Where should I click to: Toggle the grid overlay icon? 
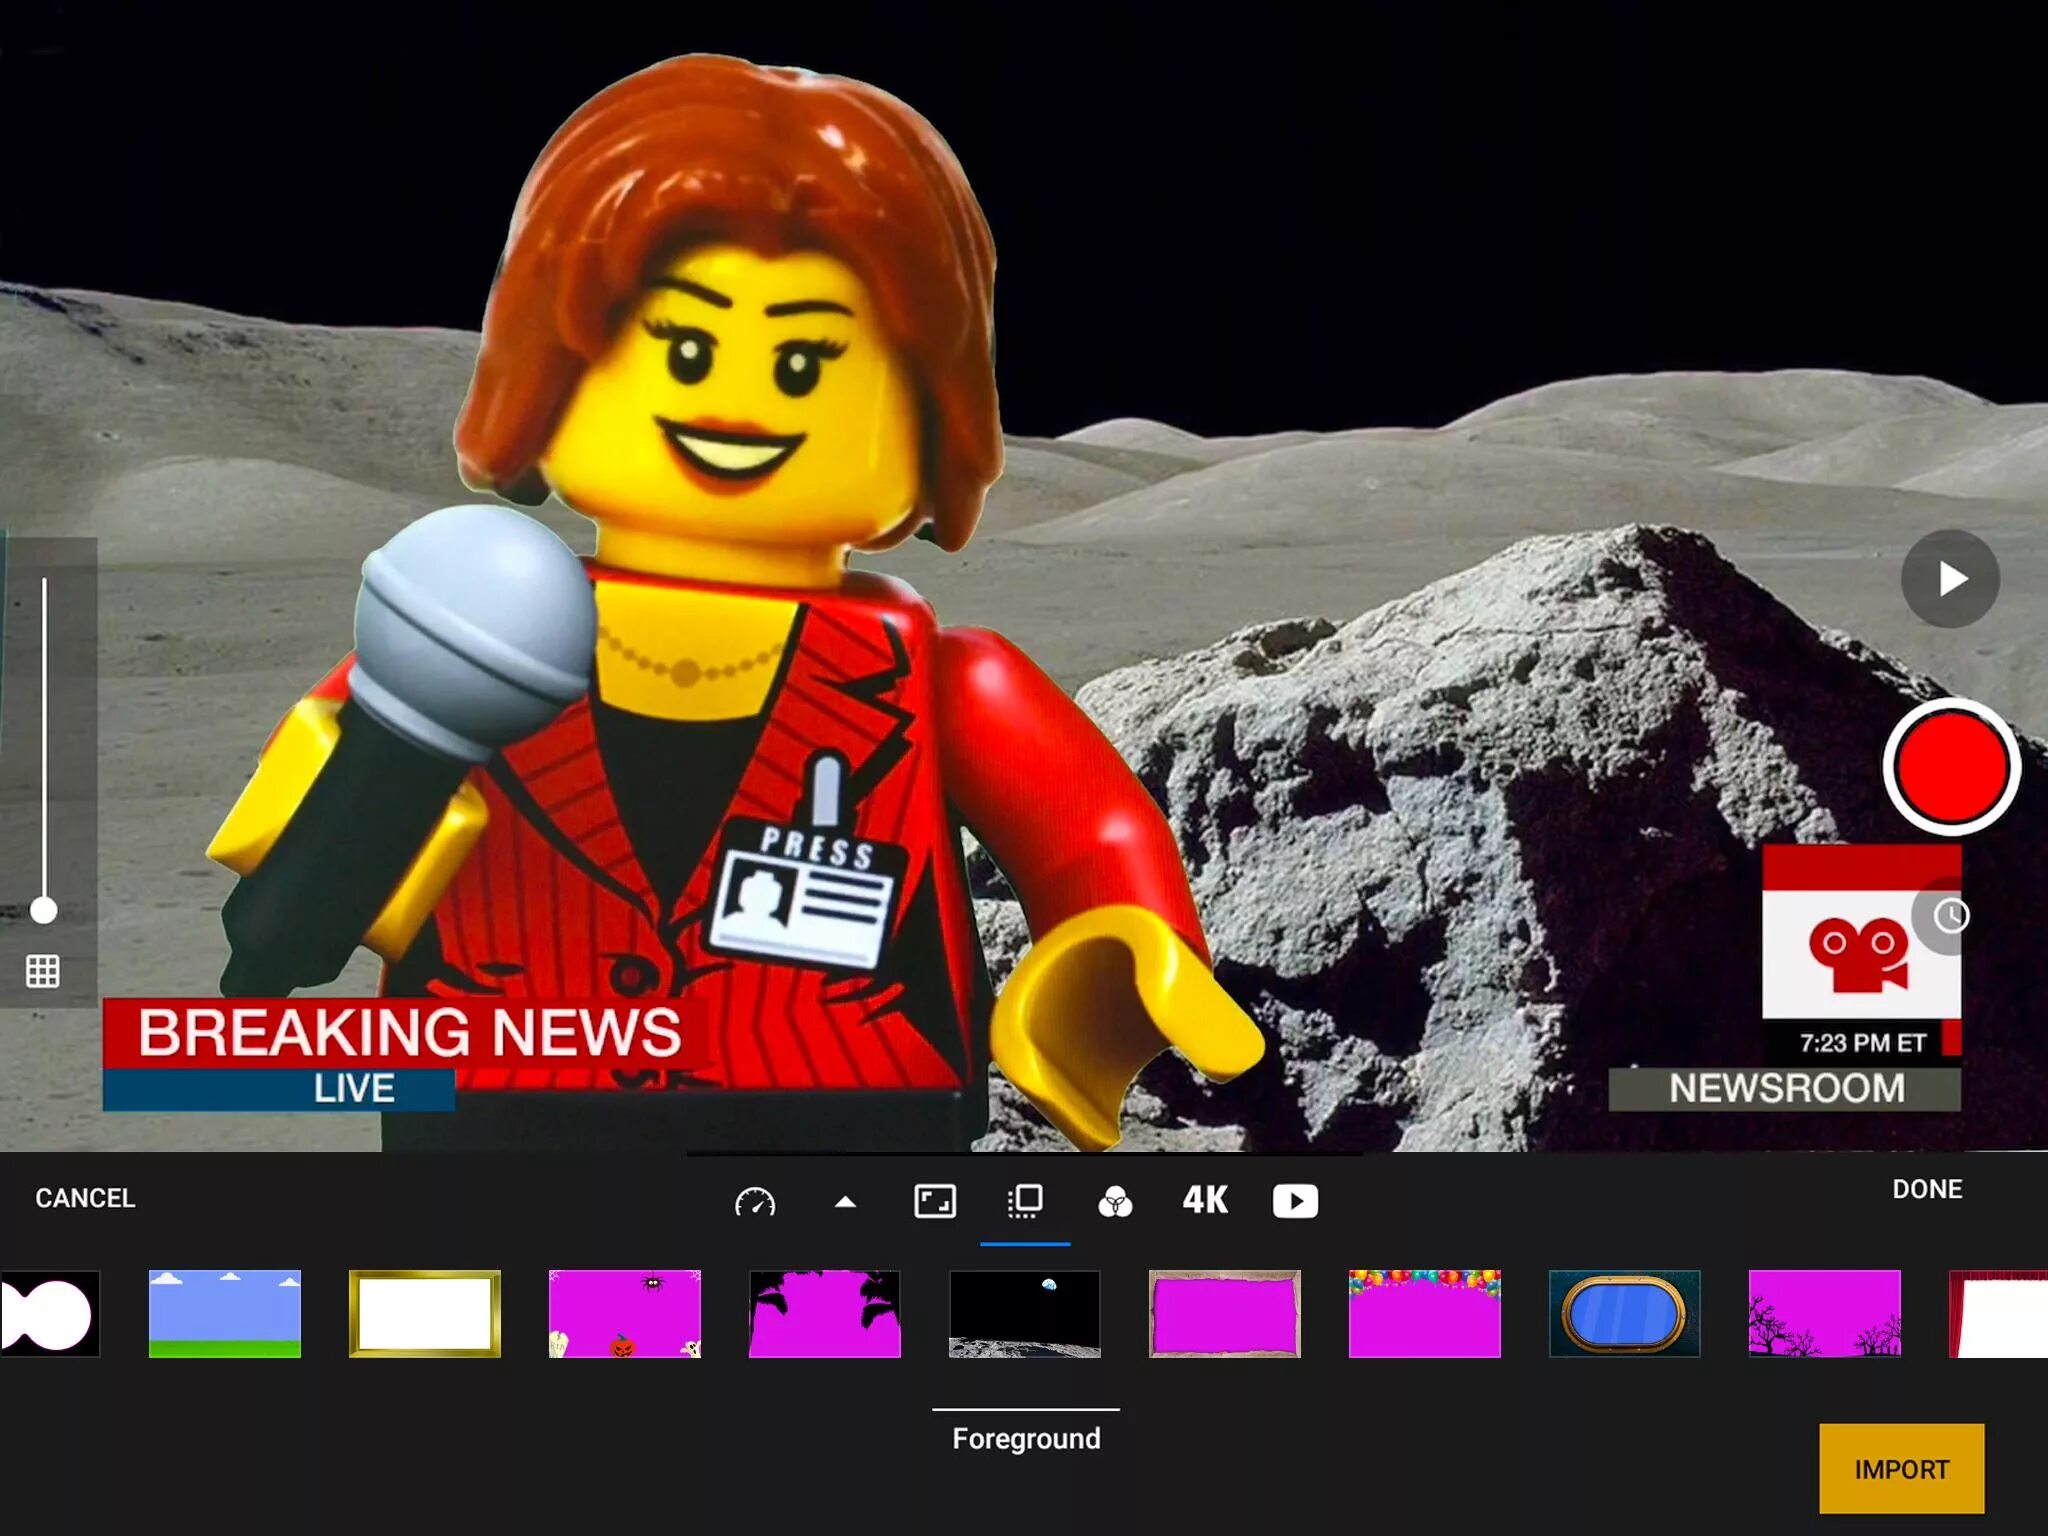click(42, 970)
